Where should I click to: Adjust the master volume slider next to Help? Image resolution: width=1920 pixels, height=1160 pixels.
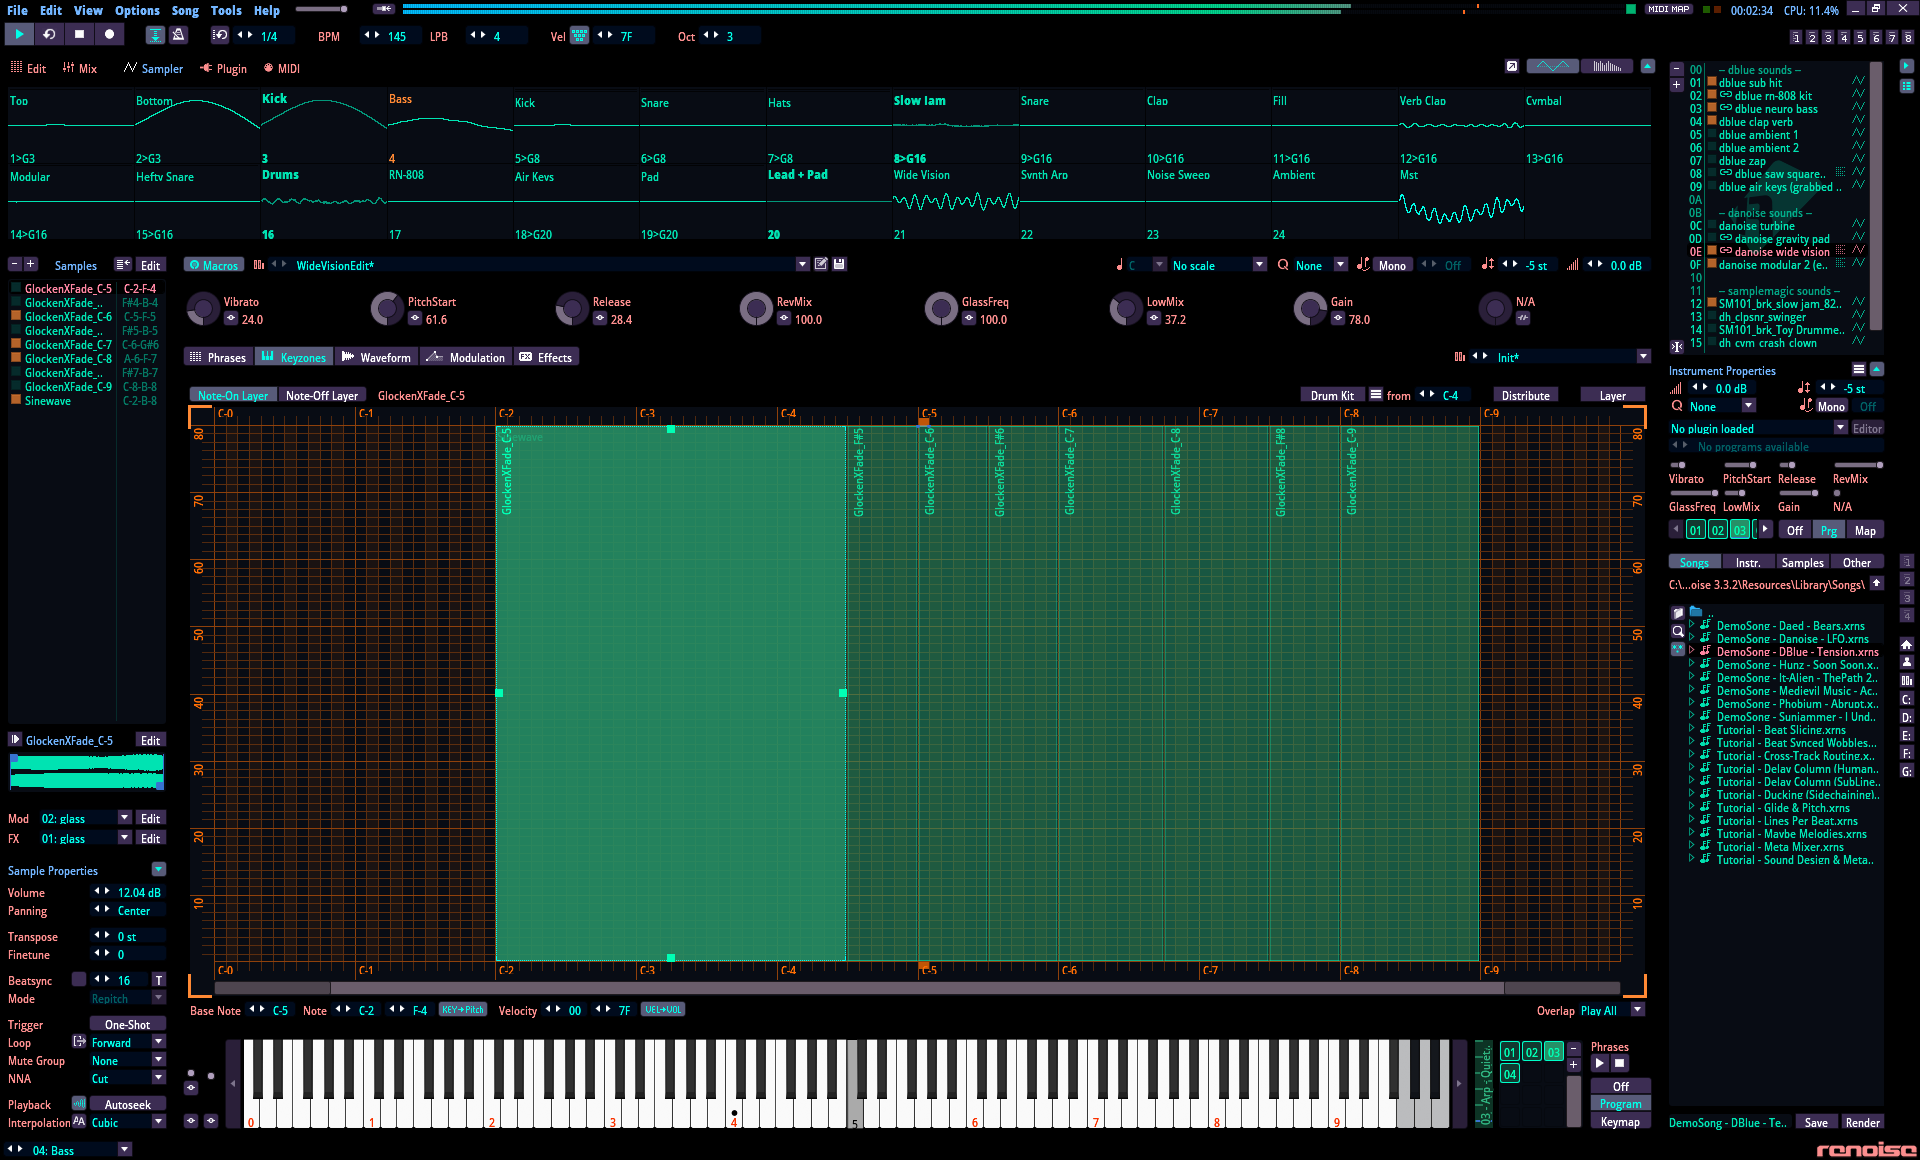[x=322, y=9]
